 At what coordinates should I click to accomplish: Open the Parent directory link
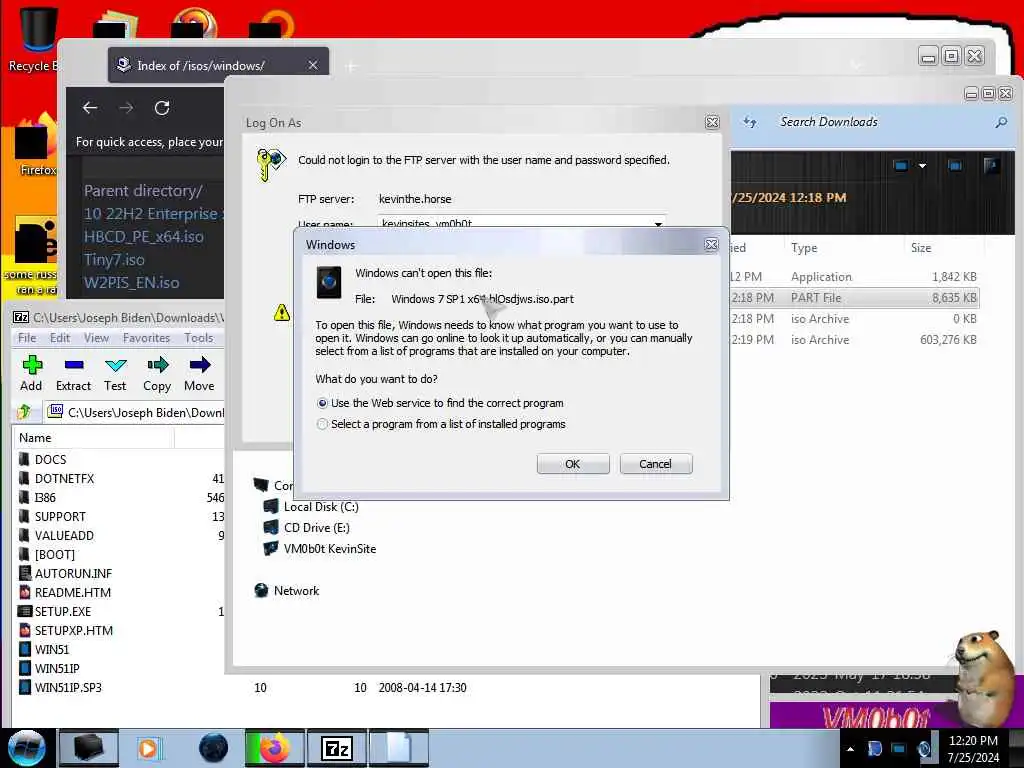coord(143,191)
